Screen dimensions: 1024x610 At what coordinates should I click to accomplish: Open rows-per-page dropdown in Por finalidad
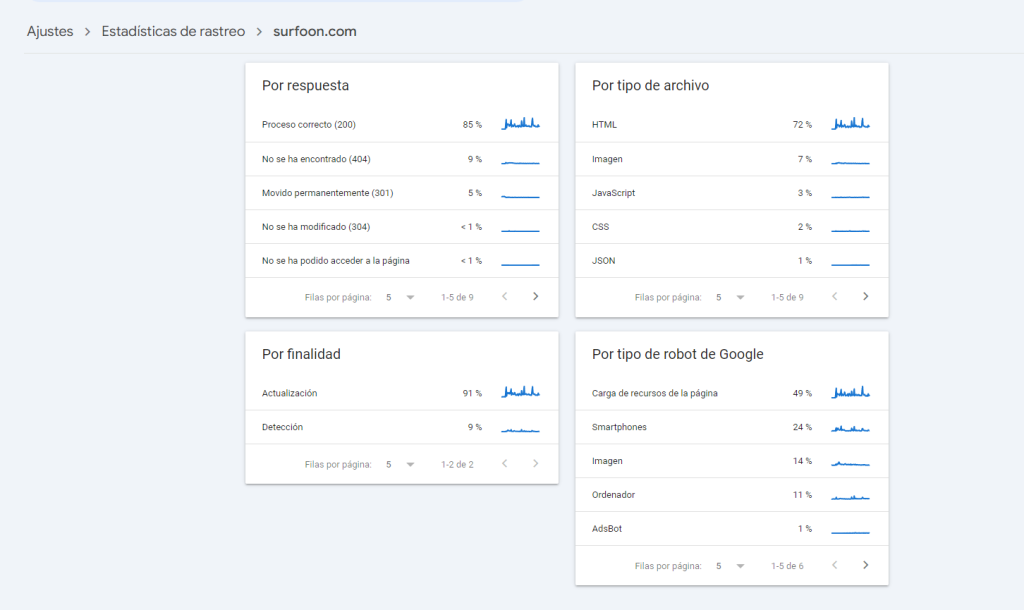click(x=399, y=464)
